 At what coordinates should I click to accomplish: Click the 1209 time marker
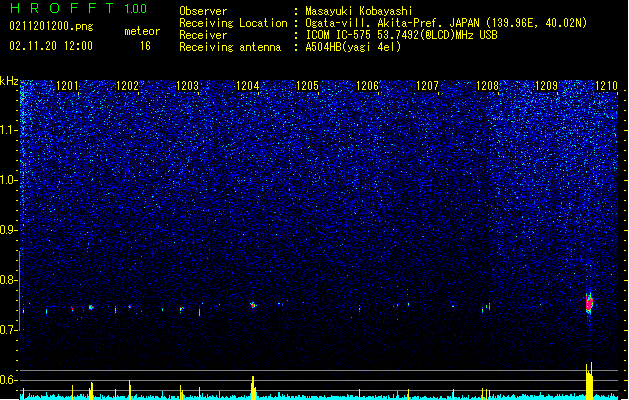point(547,86)
